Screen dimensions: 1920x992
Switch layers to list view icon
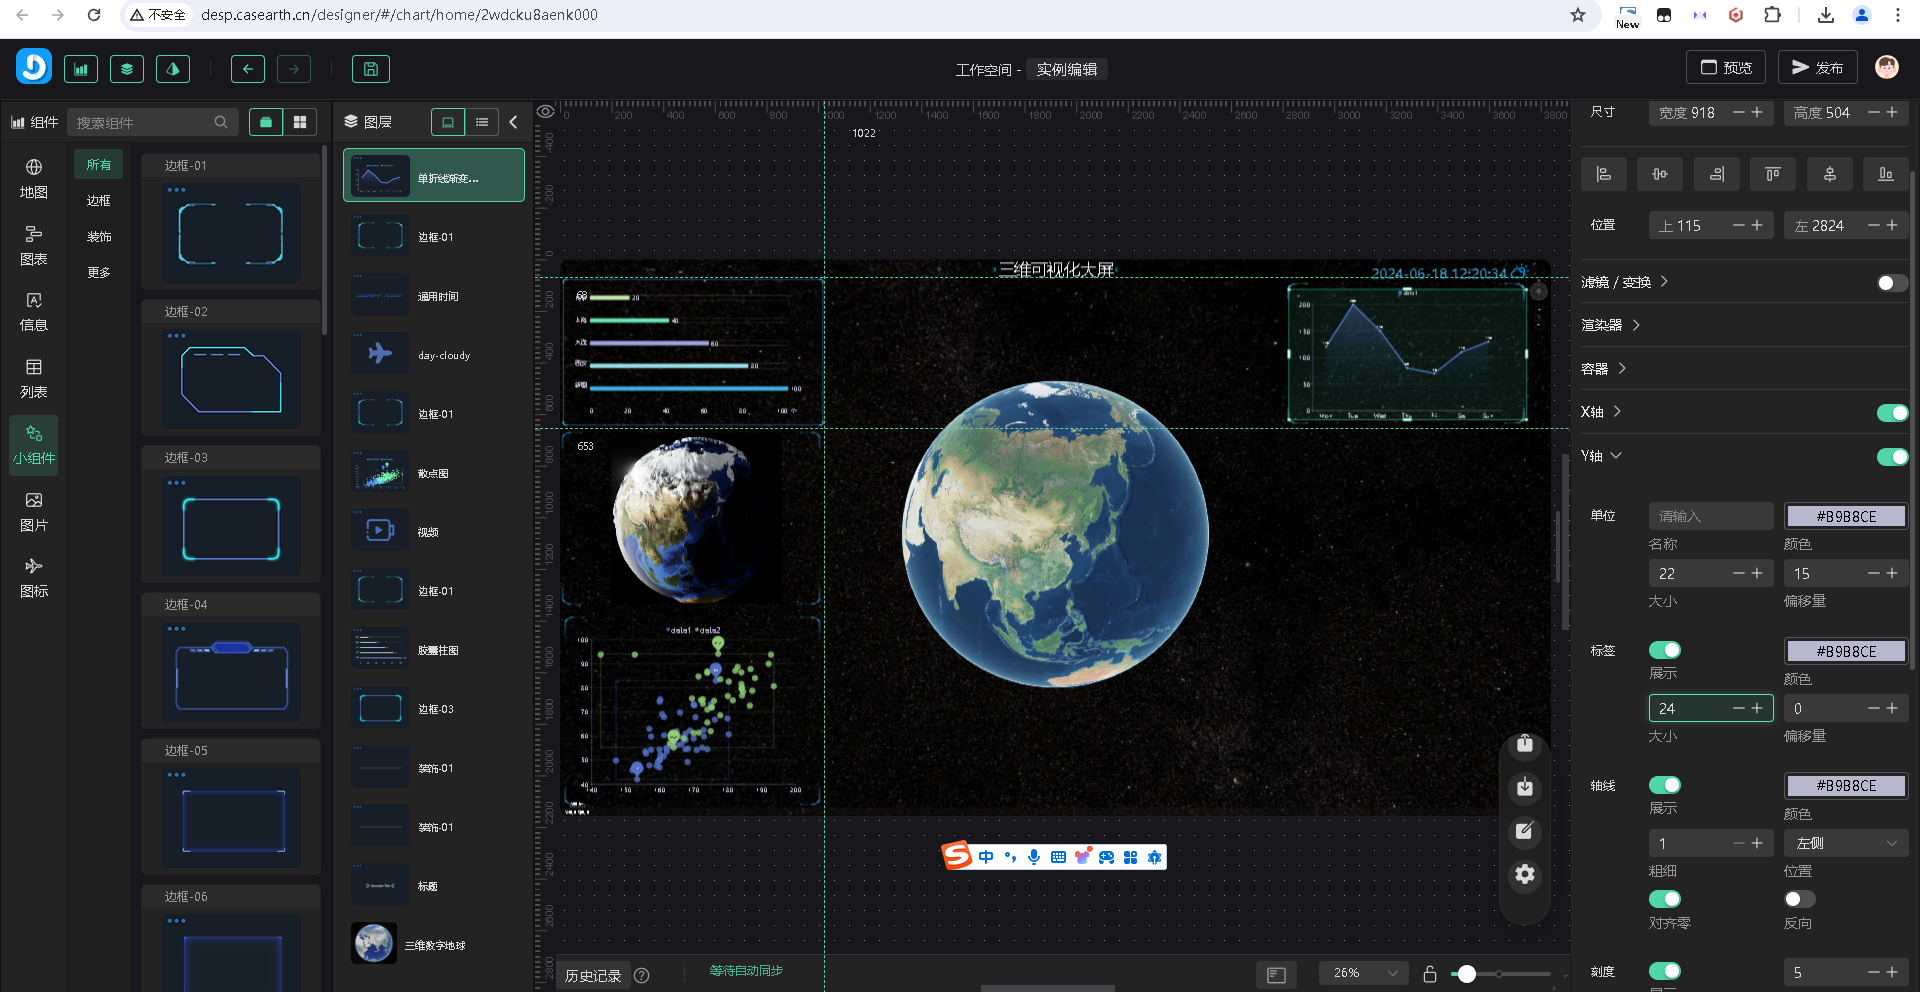click(x=482, y=122)
